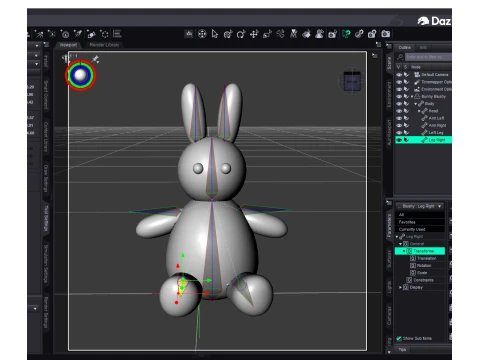Viewport: 480px width, 360px height.
Task: Select the Favorites parameters filter
Action: tap(420, 222)
